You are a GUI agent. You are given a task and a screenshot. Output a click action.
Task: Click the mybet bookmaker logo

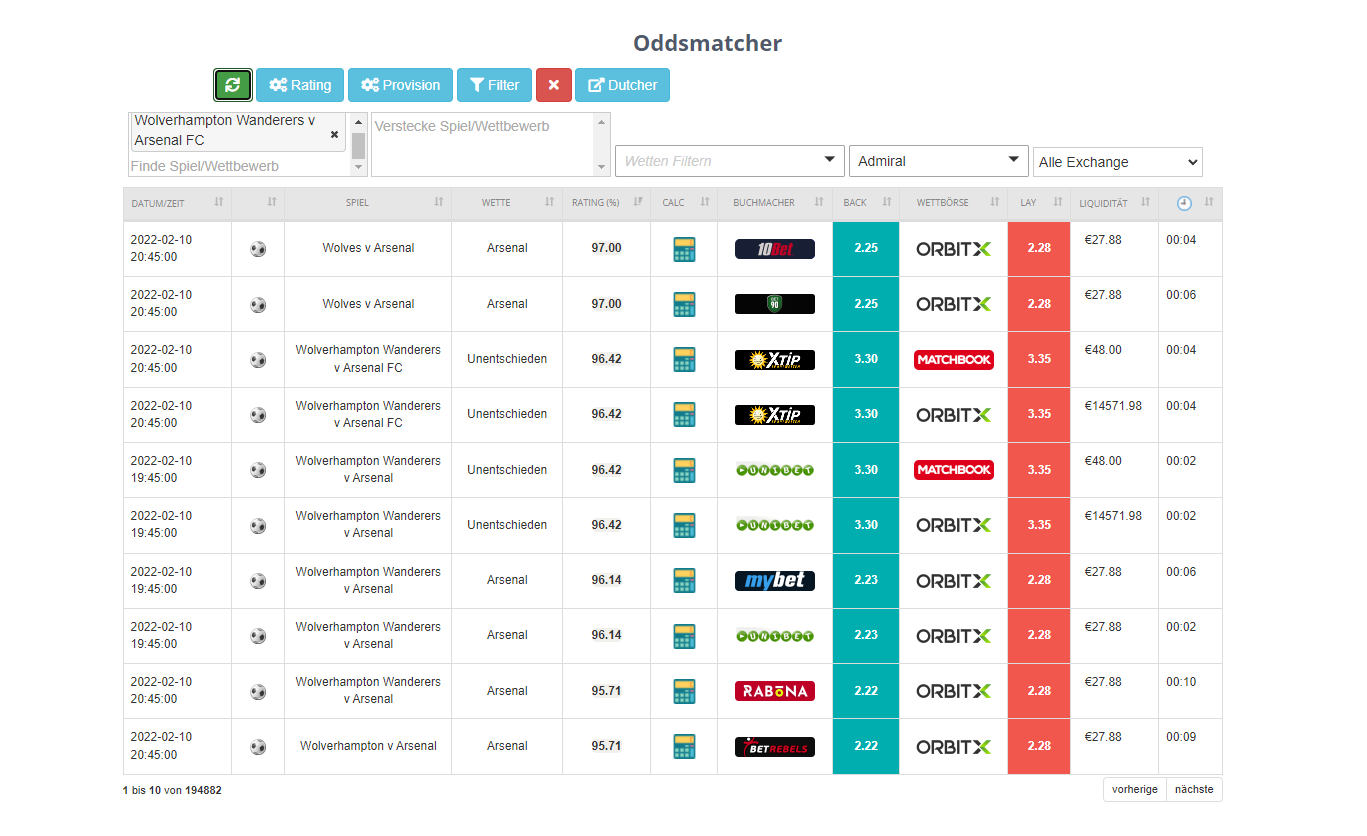[x=775, y=581]
